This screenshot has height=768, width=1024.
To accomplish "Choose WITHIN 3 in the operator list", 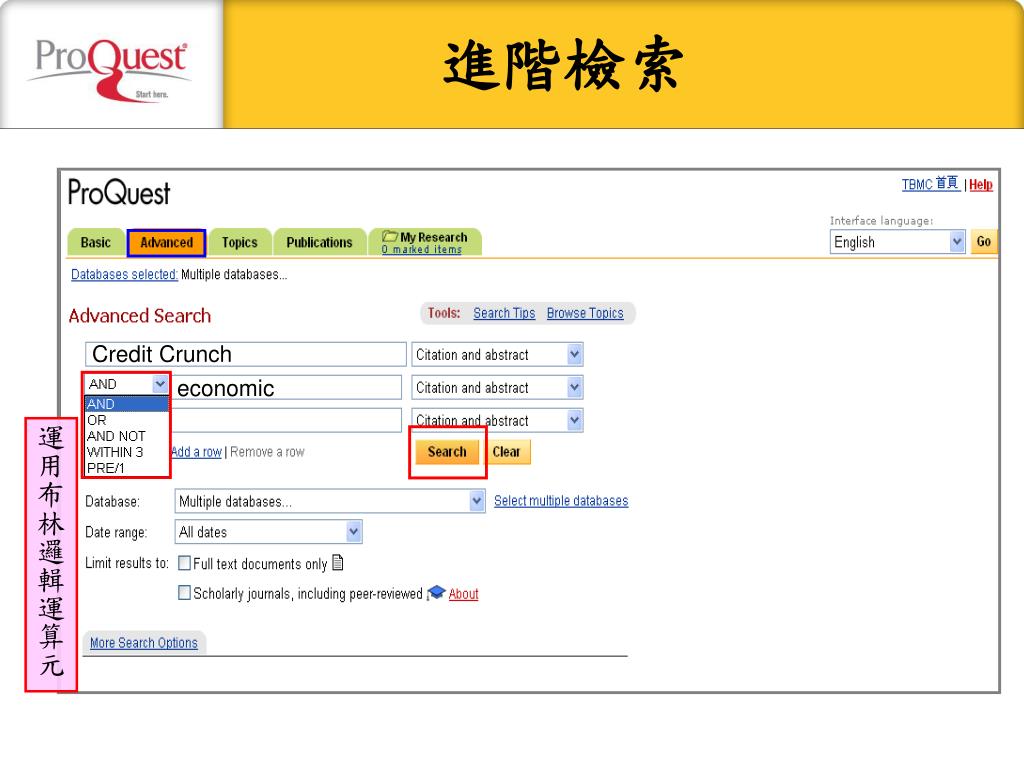I will coord(127,452).
